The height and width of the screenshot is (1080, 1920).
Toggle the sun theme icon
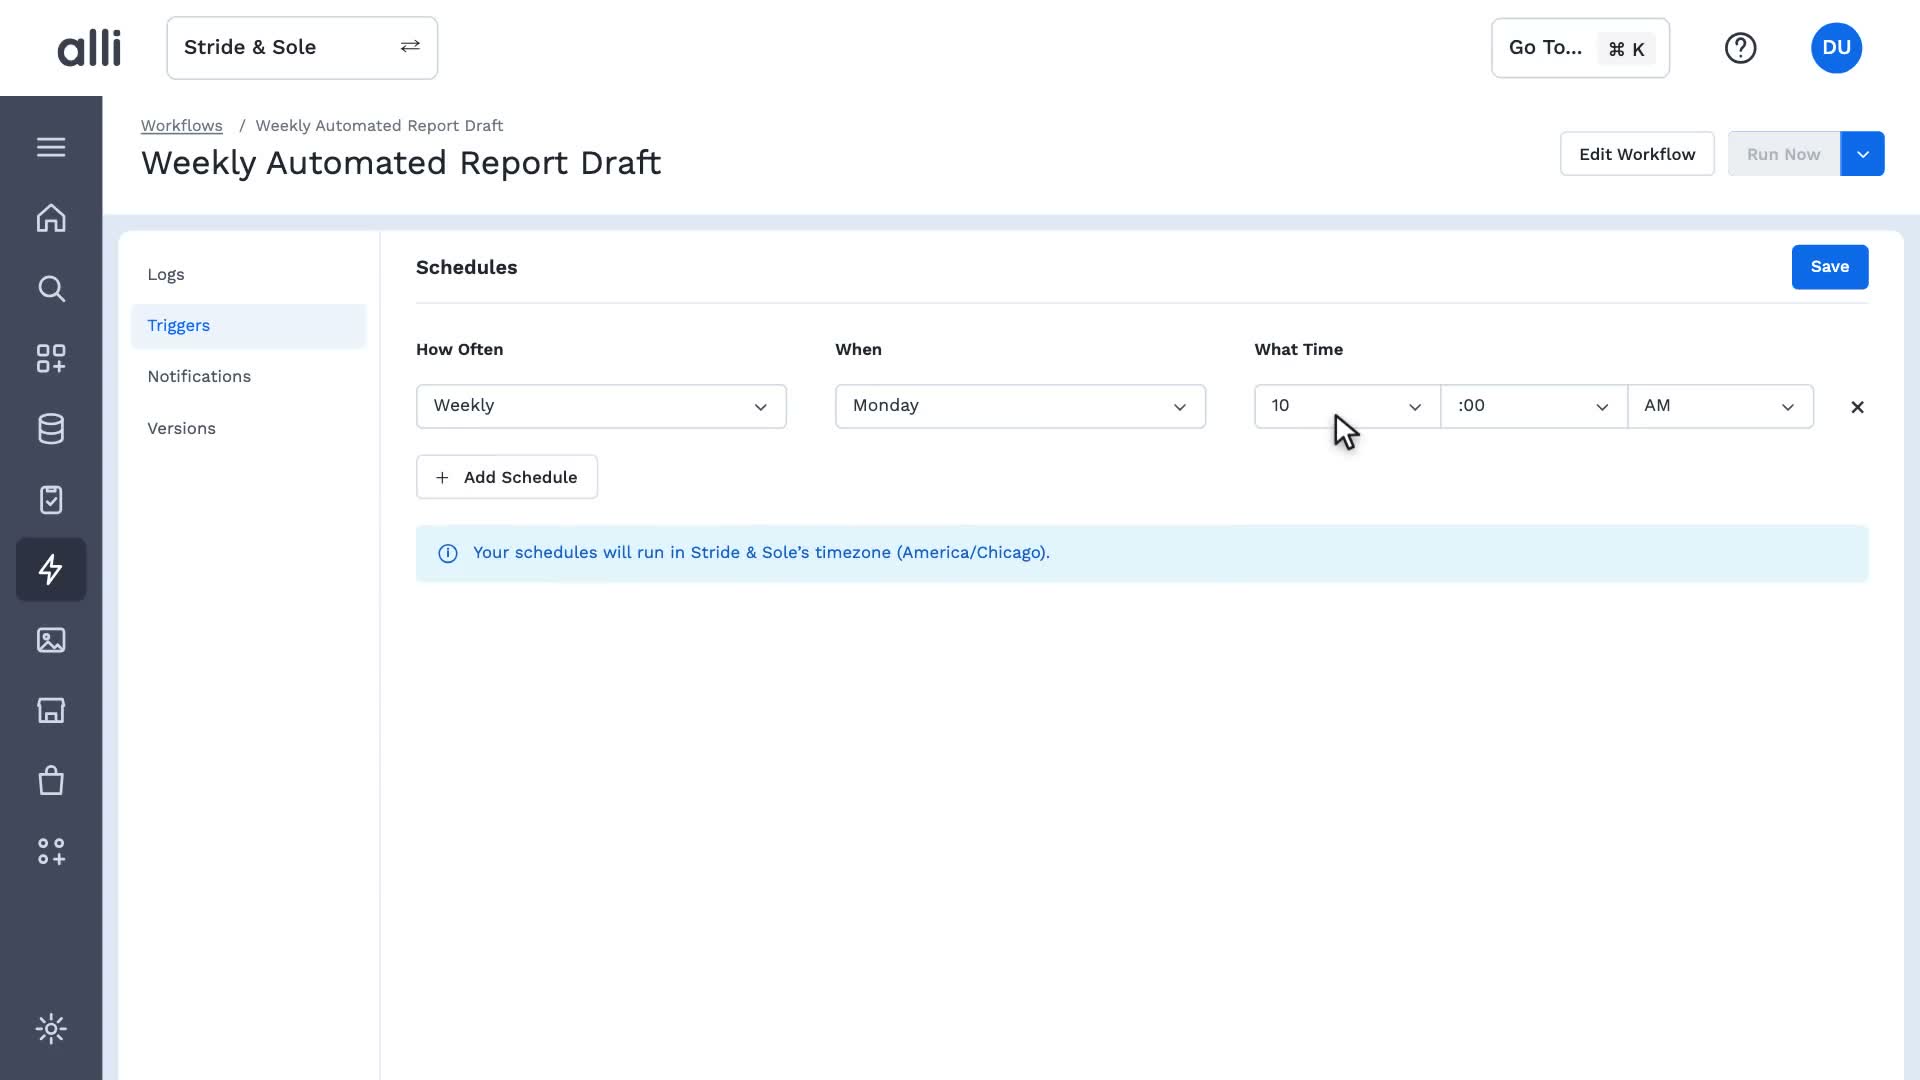point(51,1029)
